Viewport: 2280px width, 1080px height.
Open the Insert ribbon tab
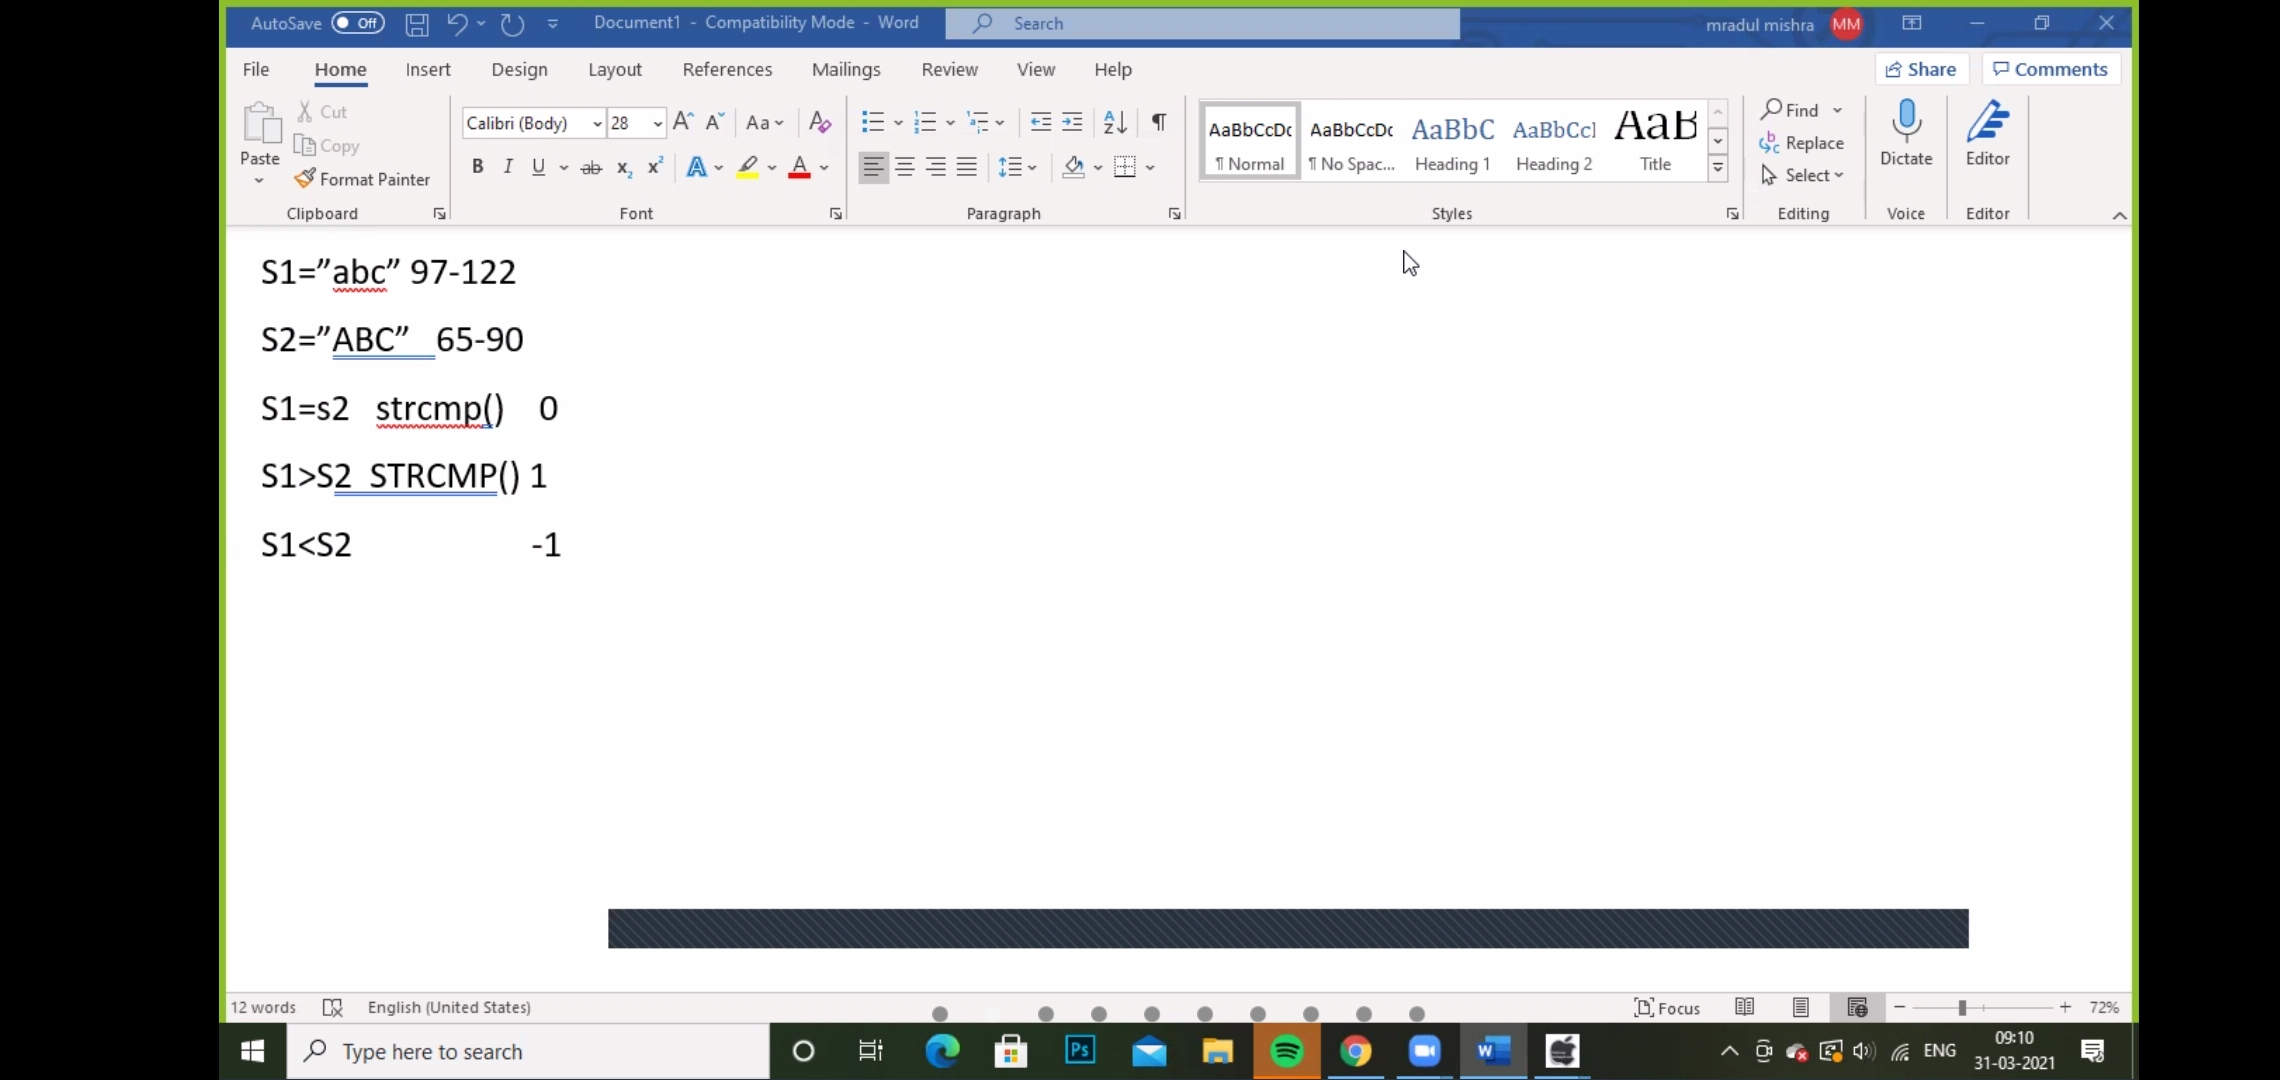click(428, 69)
